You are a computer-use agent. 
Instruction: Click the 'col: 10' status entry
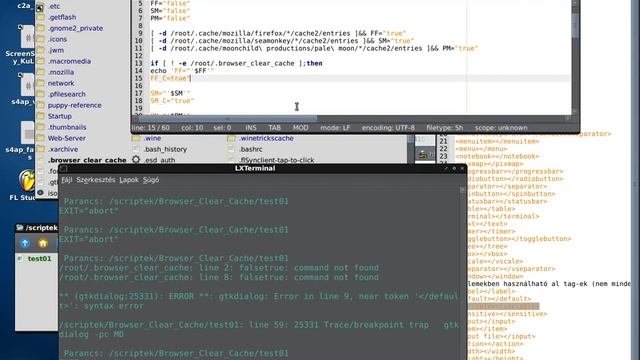coord(192,128)
